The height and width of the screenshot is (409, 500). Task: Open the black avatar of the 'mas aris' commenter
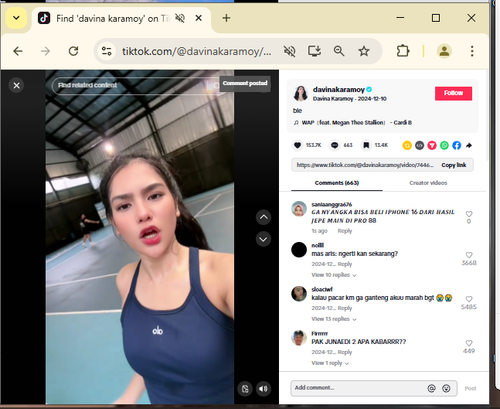pyautogui.click(x=299, y=250)
